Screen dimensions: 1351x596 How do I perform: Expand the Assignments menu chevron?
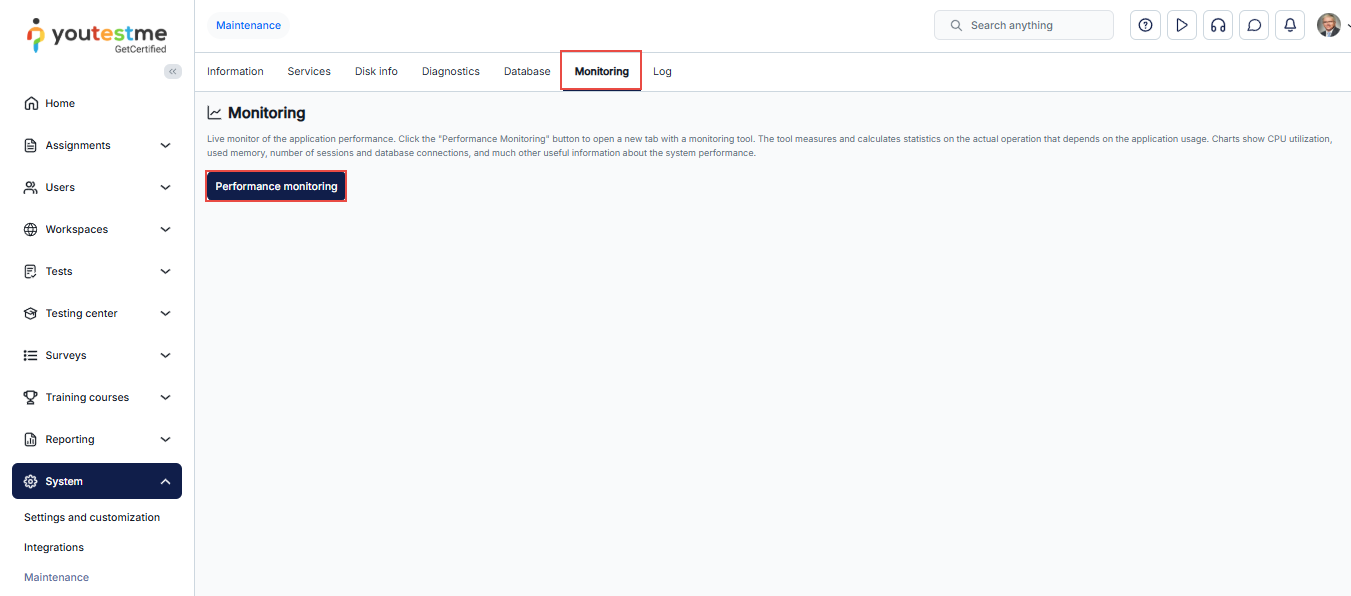pos(165,145)
